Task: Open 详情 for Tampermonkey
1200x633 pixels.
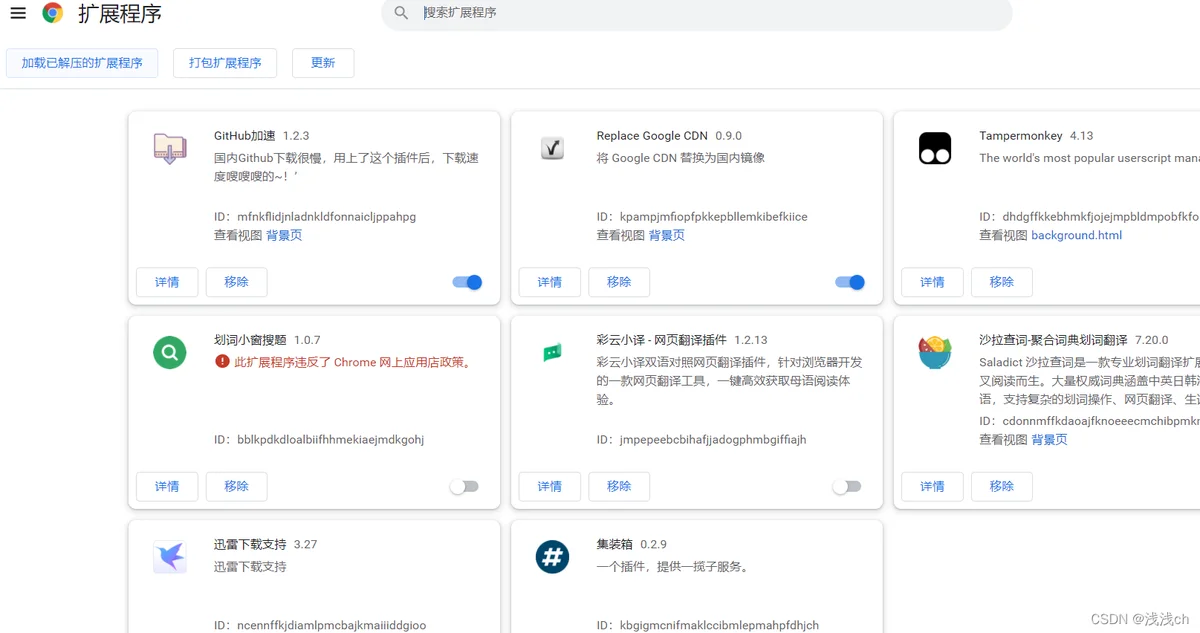Action: [x=932, y=282]
